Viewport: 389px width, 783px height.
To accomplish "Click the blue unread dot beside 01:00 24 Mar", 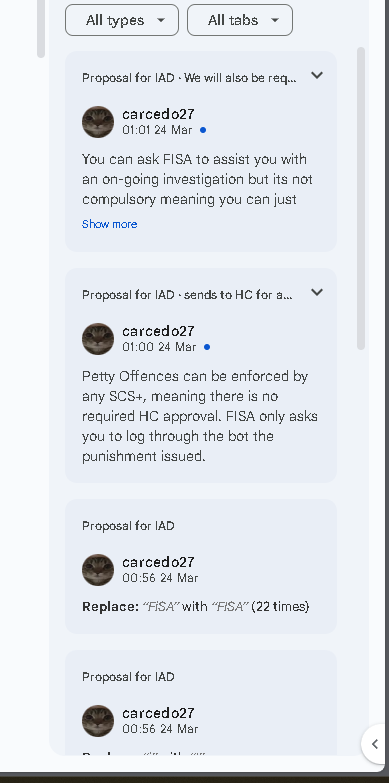I will point(207,347).
